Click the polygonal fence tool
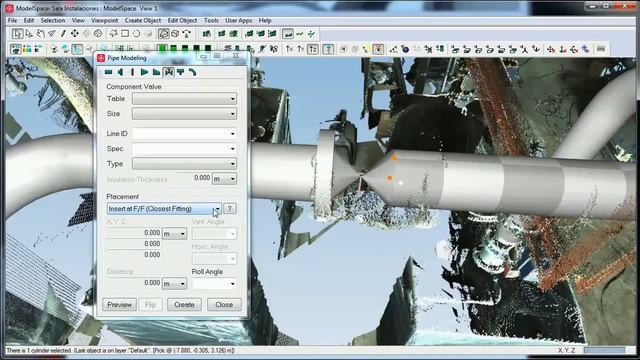This screenshot has height=360, width=640. (x=113, y=34)
